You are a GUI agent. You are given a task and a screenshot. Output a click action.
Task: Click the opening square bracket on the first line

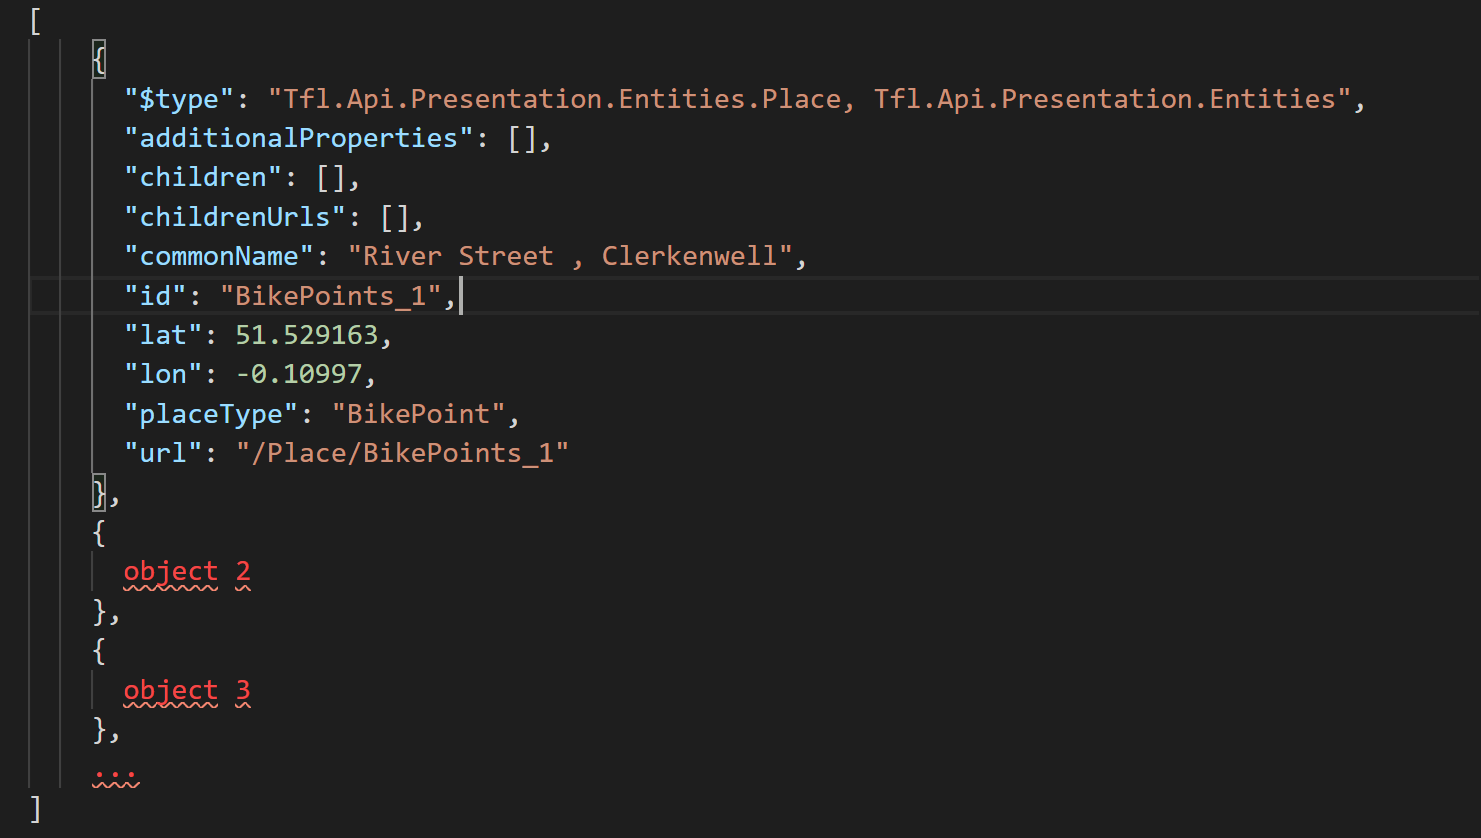(36, 21)
